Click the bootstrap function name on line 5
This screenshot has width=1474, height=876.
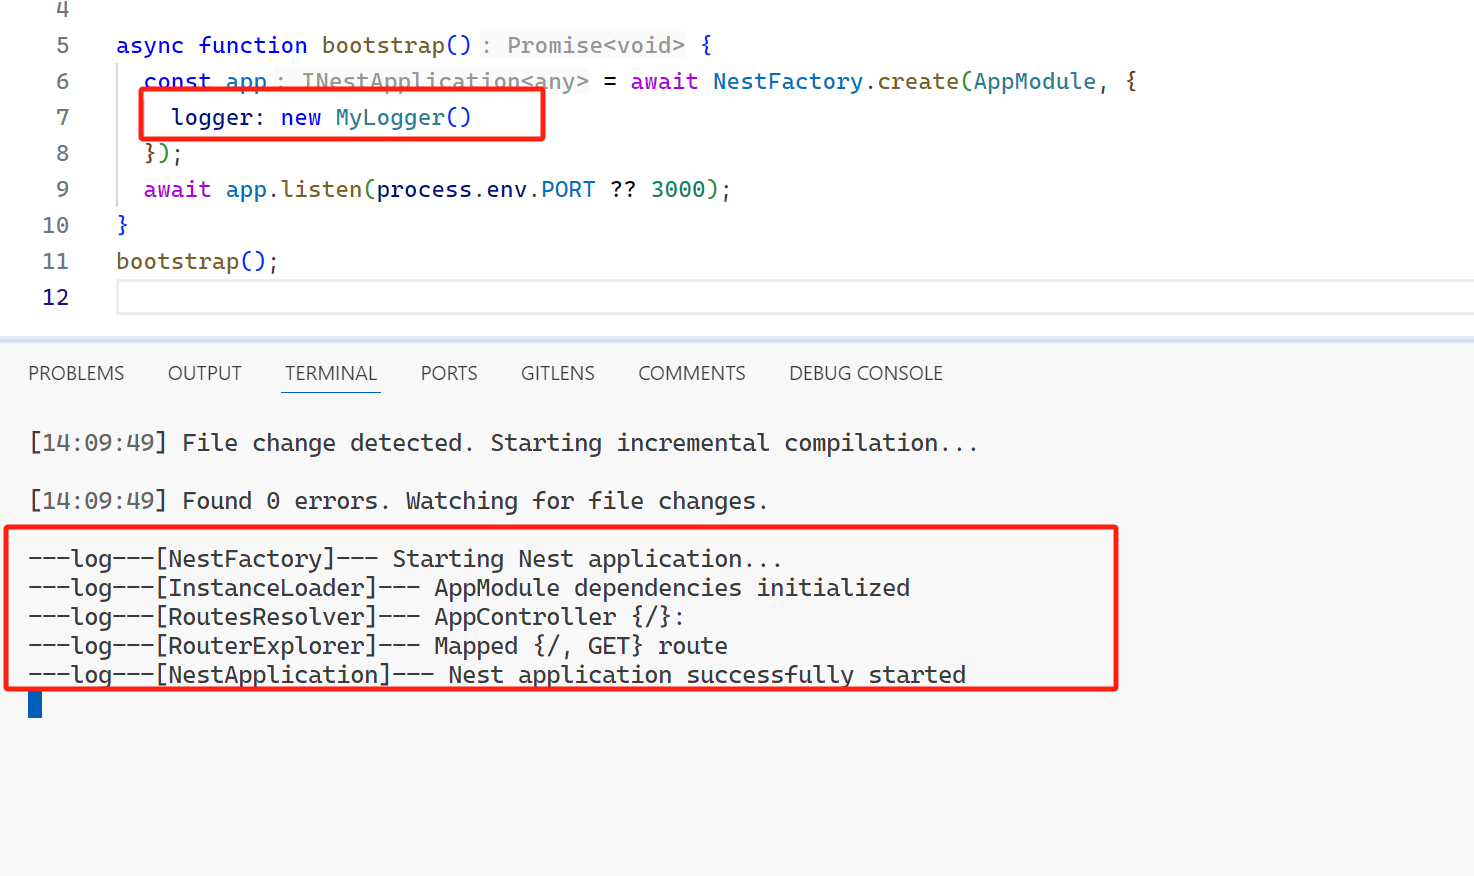[x=383, y=46]
